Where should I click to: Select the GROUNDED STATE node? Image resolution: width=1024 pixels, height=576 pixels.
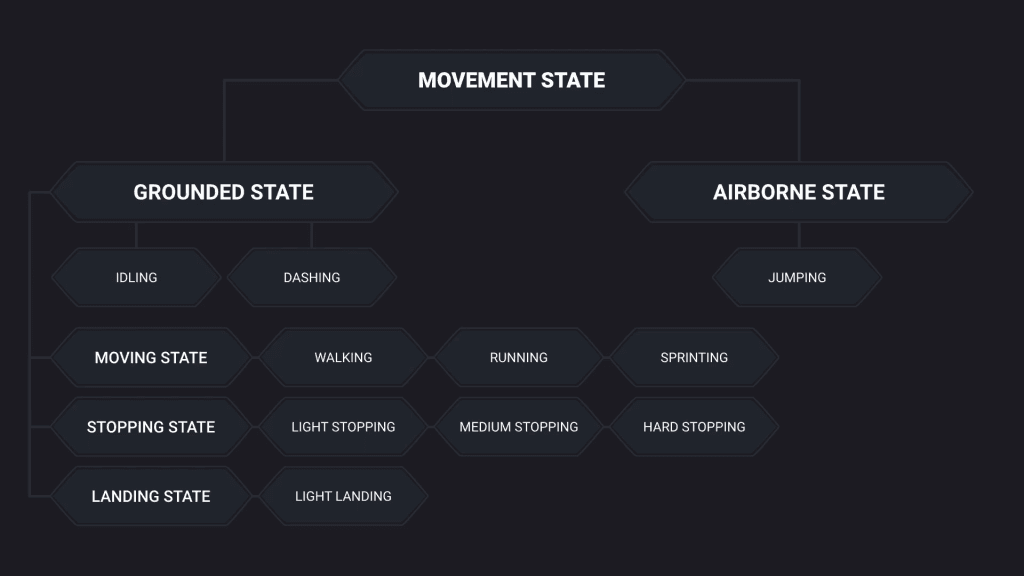[x=223, y=192]
